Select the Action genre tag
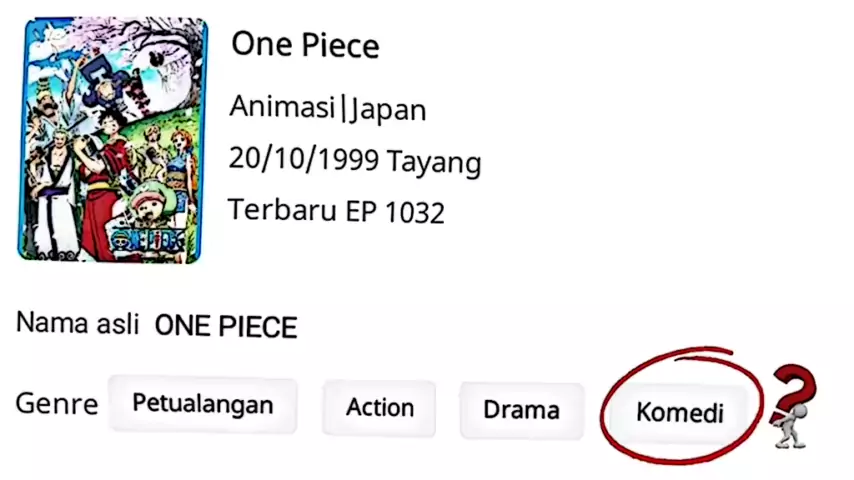Image resolution: width=854 pixels, height=480 pixels. 379,408
